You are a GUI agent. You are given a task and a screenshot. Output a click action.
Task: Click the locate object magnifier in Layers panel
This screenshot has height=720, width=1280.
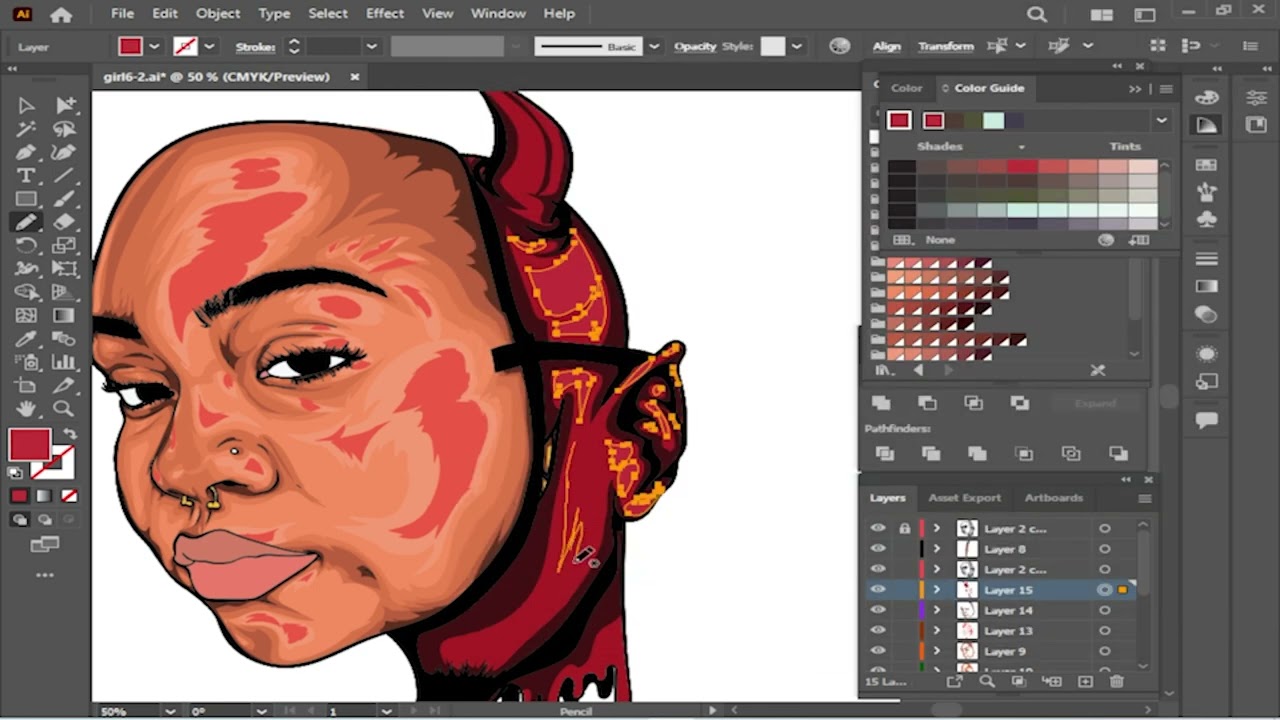987,681
